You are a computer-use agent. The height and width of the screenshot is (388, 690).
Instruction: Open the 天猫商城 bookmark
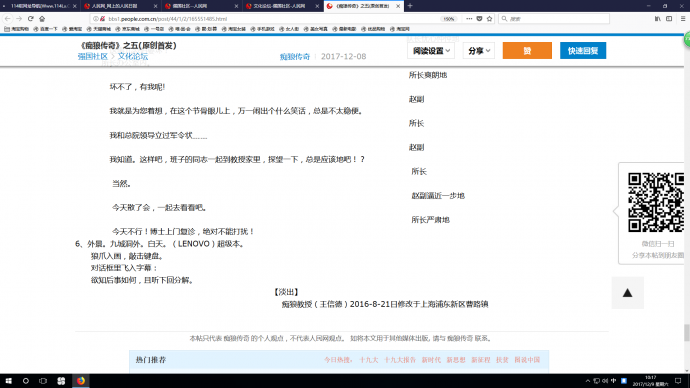pos(99,29)
